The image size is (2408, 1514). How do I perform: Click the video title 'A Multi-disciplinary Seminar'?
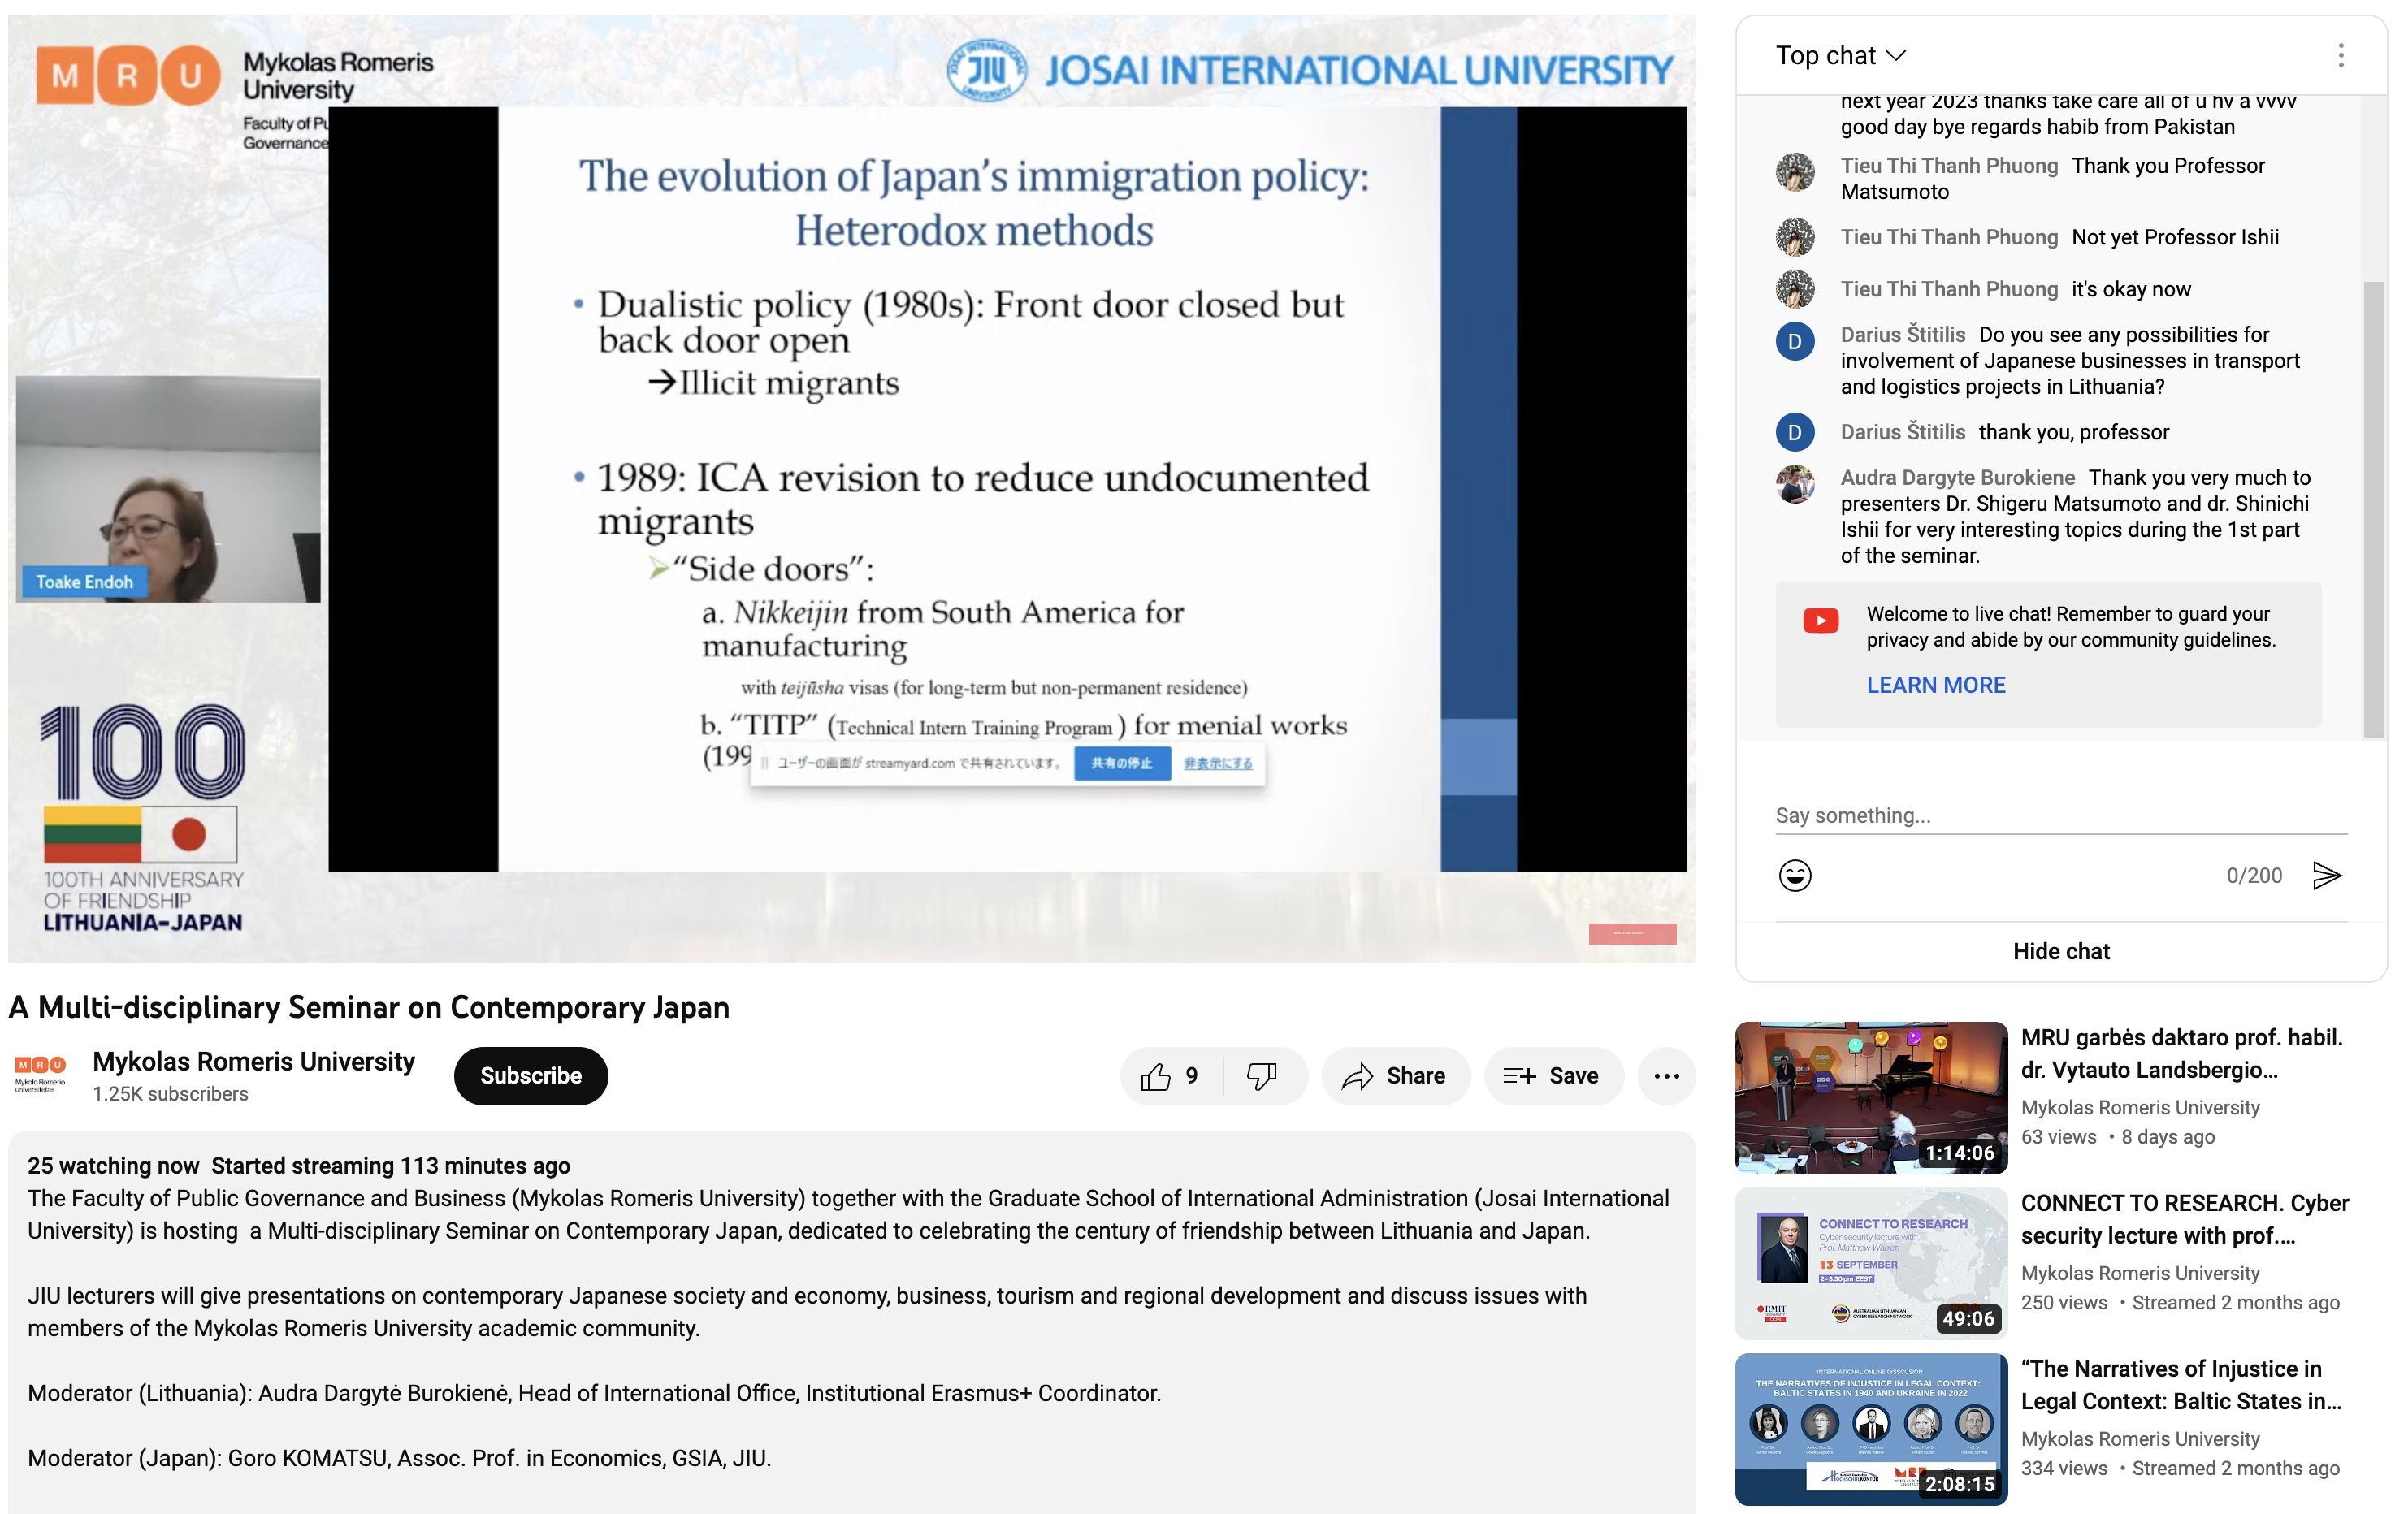coord(369,1008)
